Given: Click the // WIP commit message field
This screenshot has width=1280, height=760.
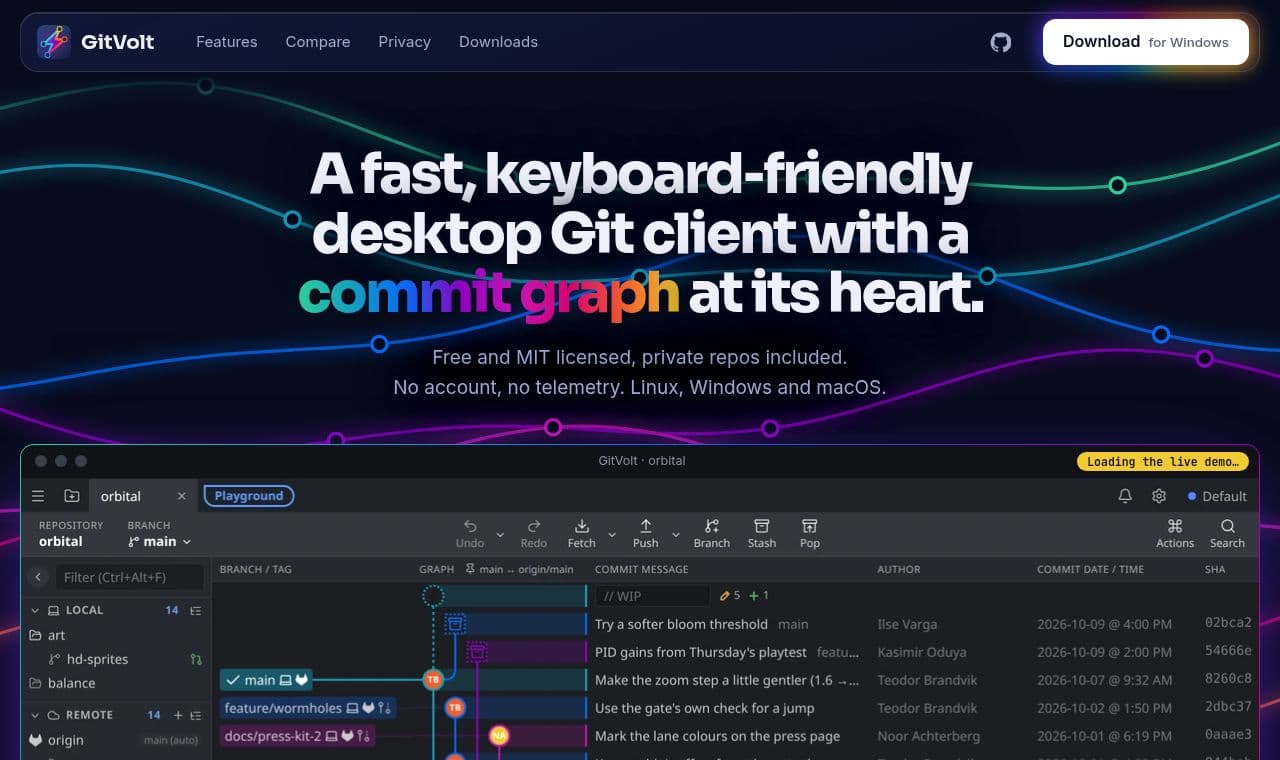Looking at the screenshot, I should (x=652, y=596).
